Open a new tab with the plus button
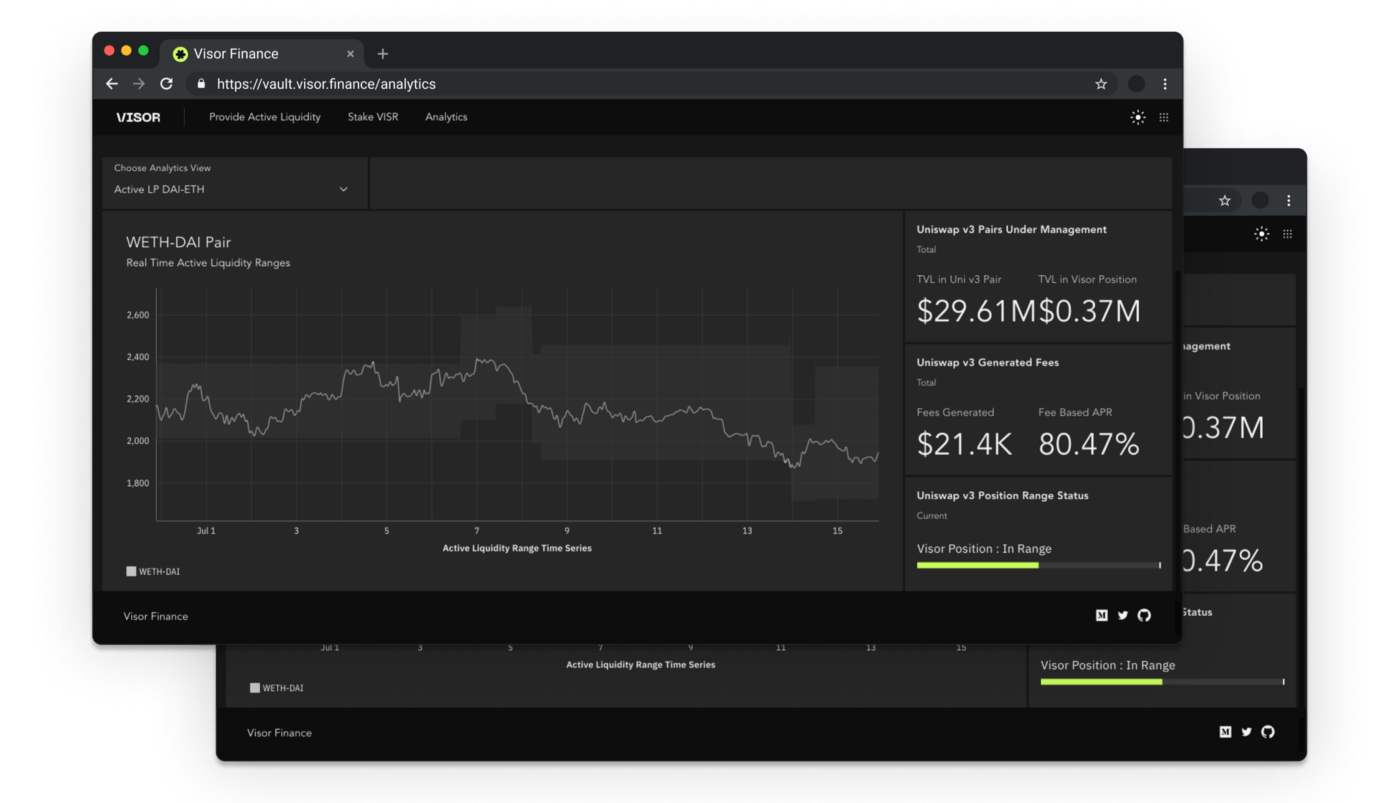 382,54
